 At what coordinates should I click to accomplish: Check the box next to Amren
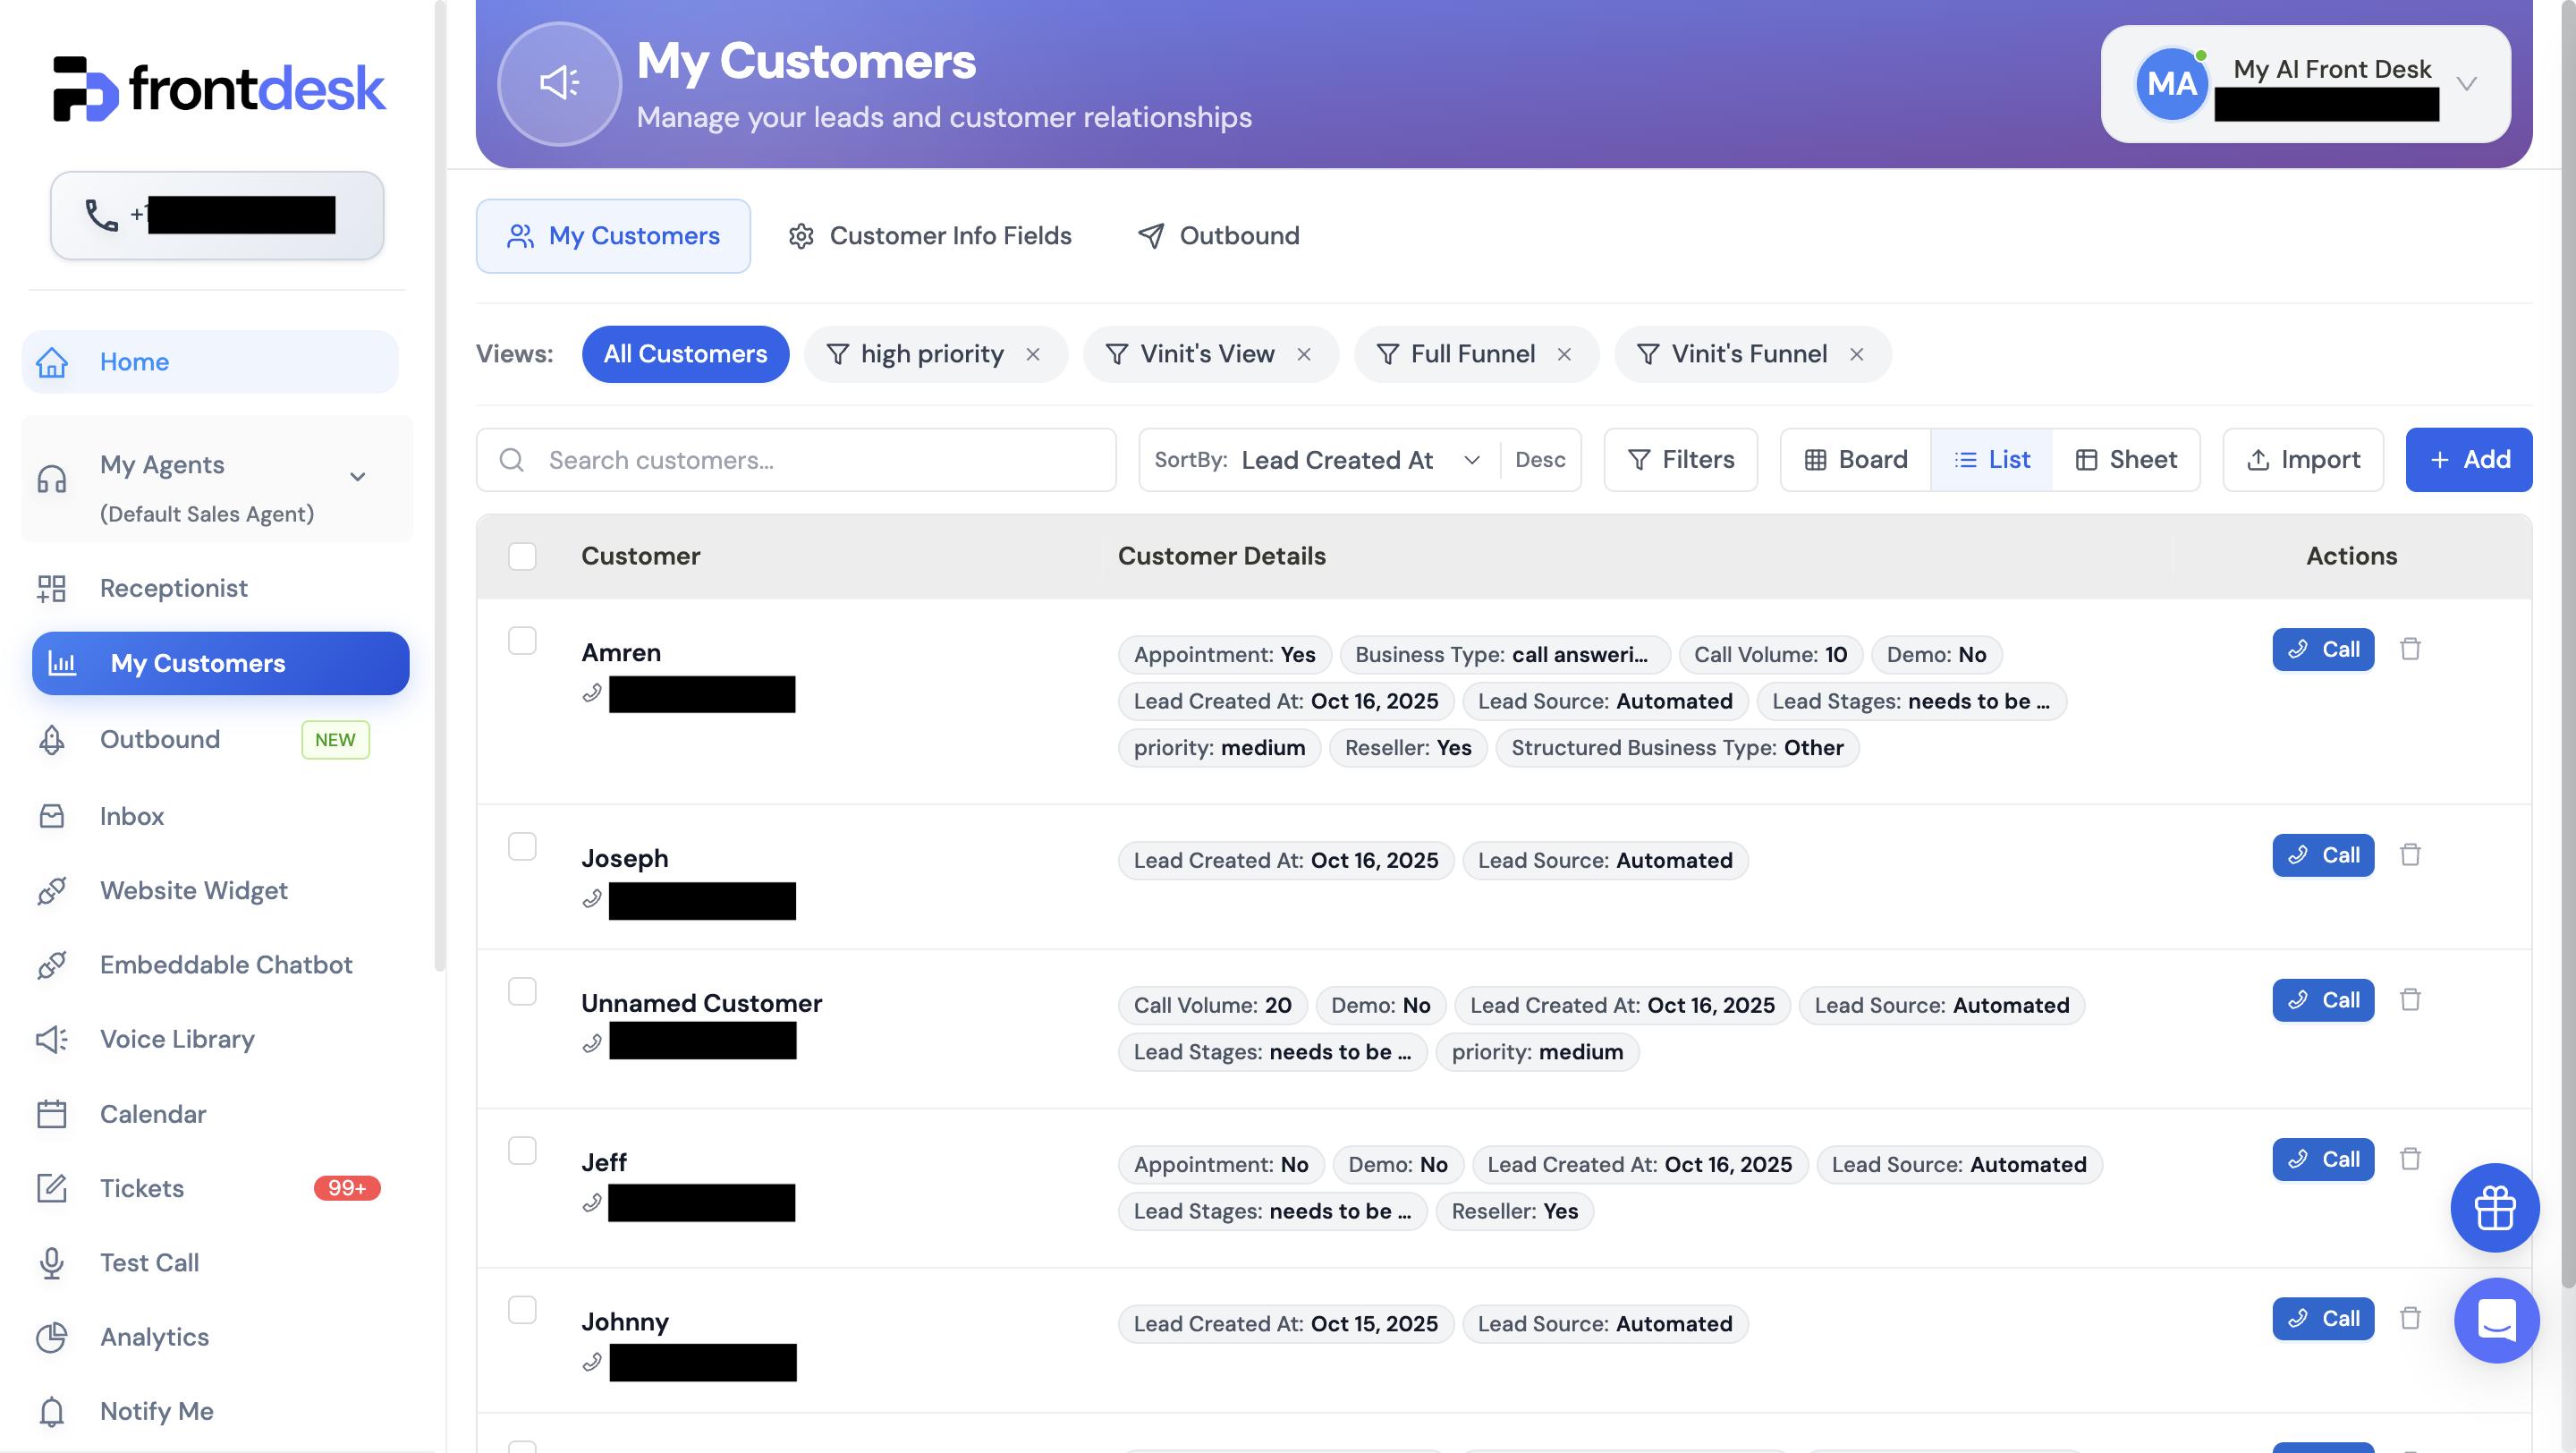click(x=522, y=640)
